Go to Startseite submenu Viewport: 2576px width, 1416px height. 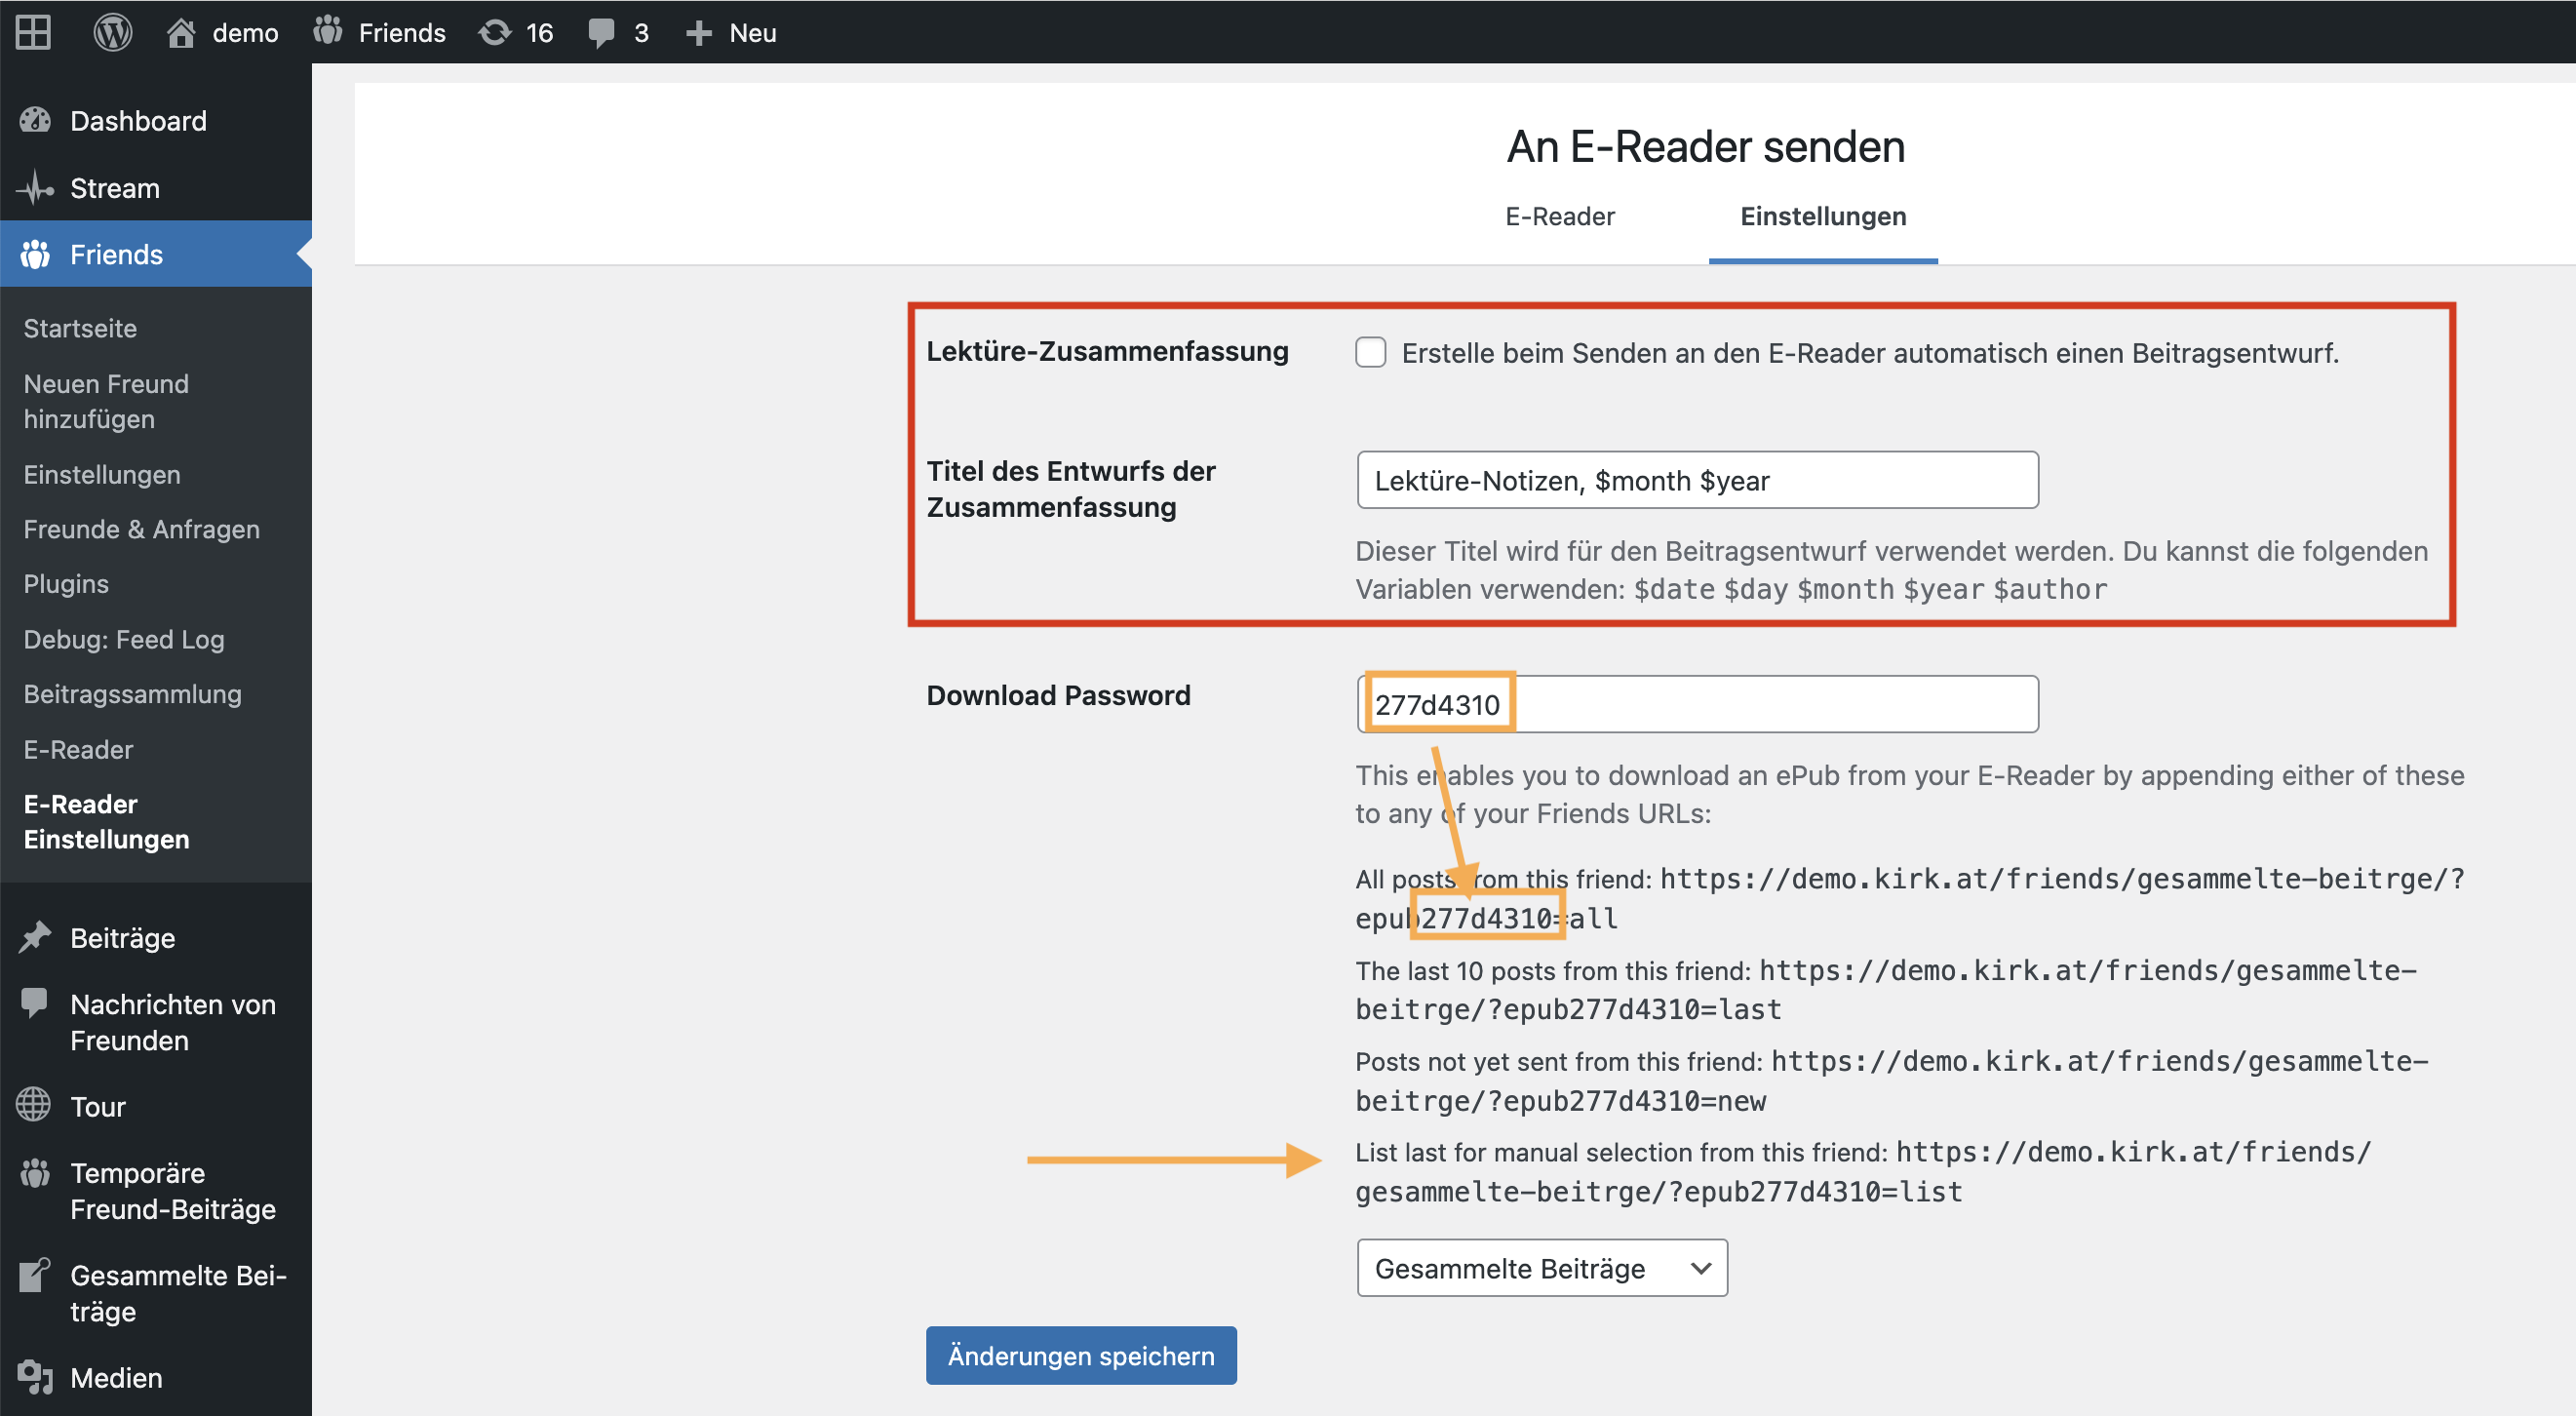[x=80, y=328]
